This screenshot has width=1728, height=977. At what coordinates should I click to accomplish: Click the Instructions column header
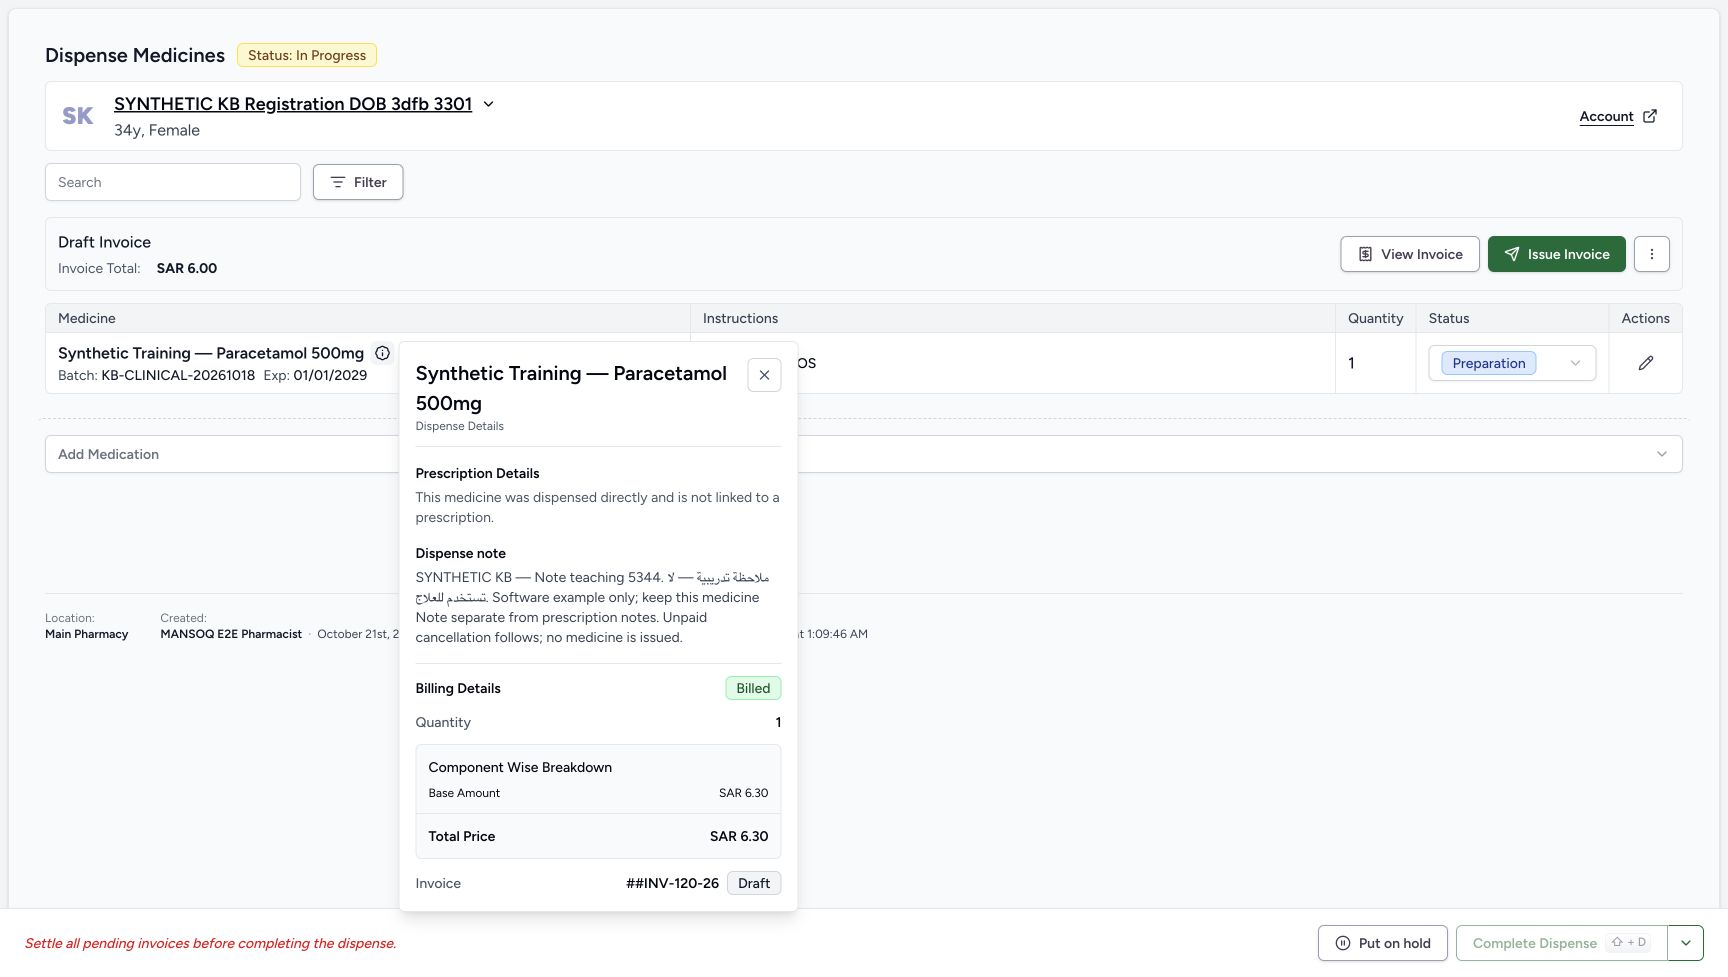click(741, 318)
